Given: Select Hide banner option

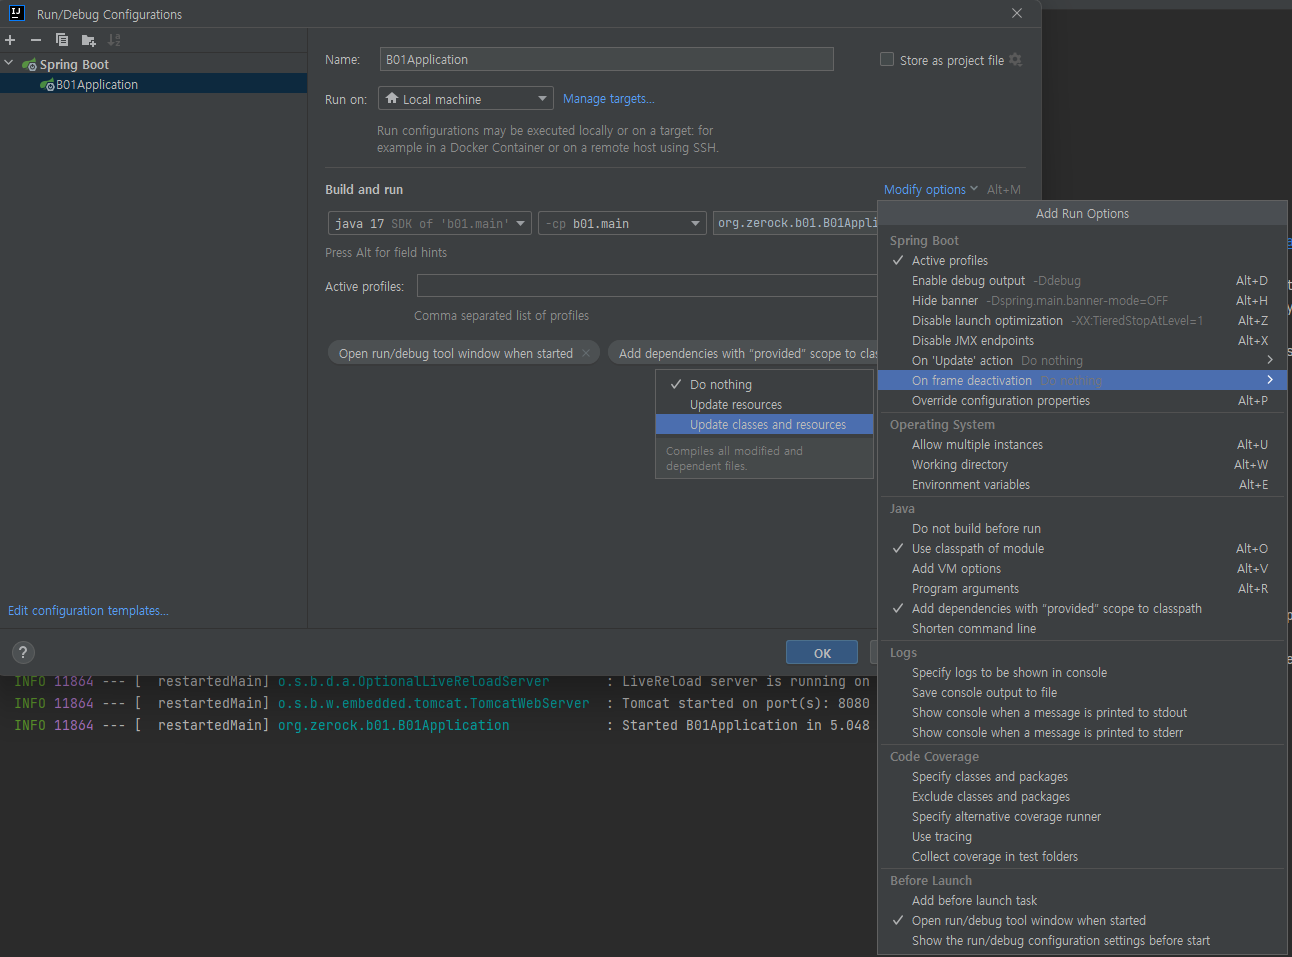Looking at the screenshot, I should [x=1082, y=300].
